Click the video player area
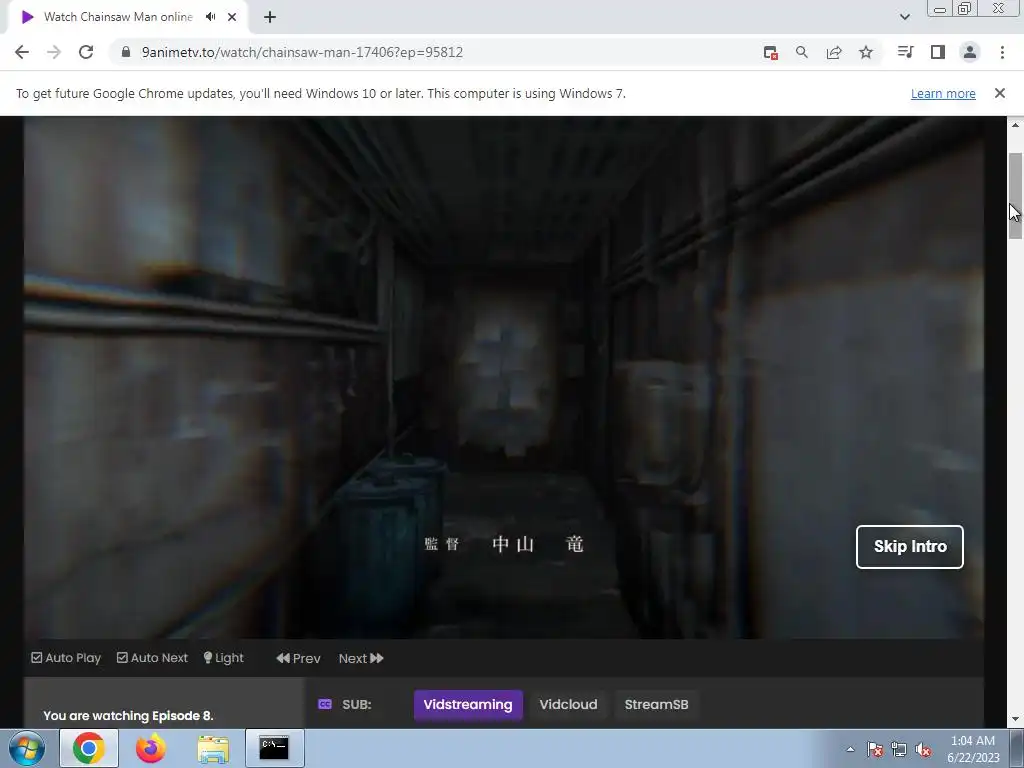 point(504,377)
